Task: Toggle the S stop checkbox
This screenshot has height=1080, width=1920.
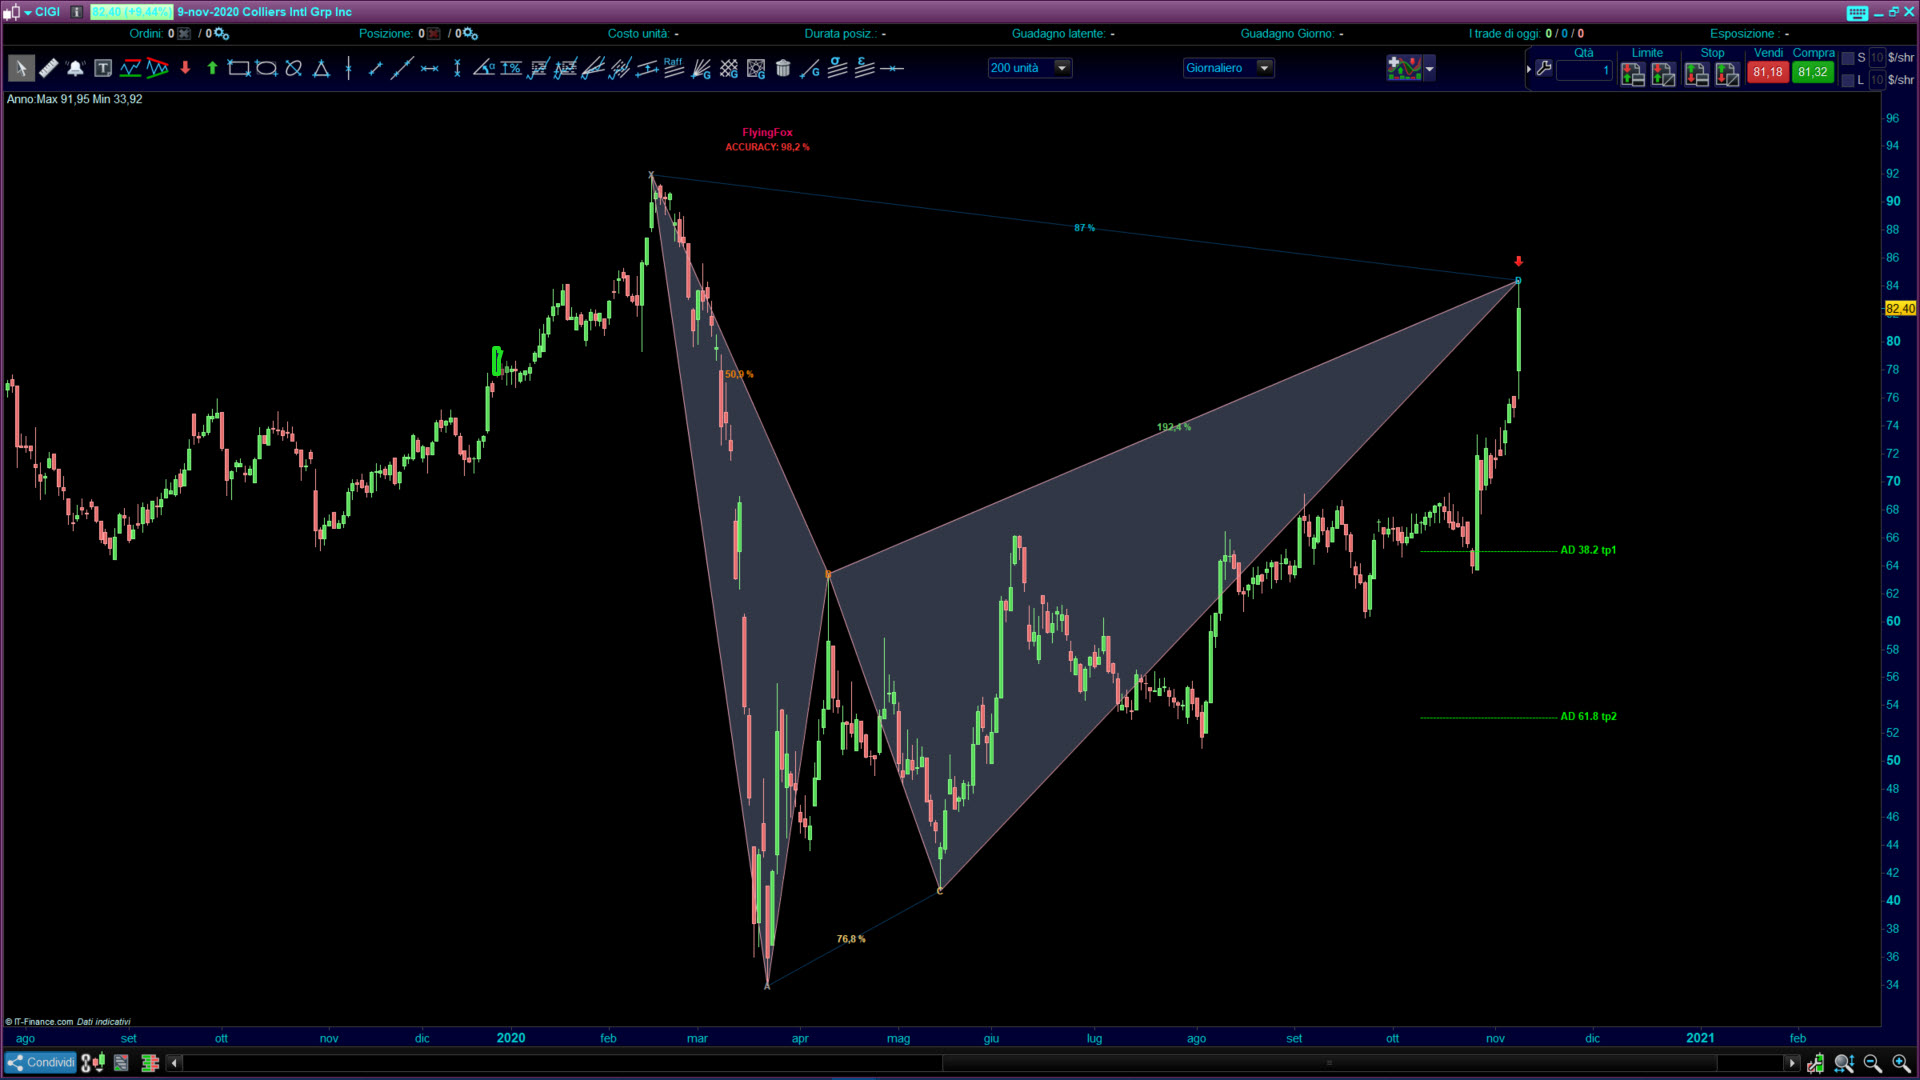Action: click(x=1848, y=58)
